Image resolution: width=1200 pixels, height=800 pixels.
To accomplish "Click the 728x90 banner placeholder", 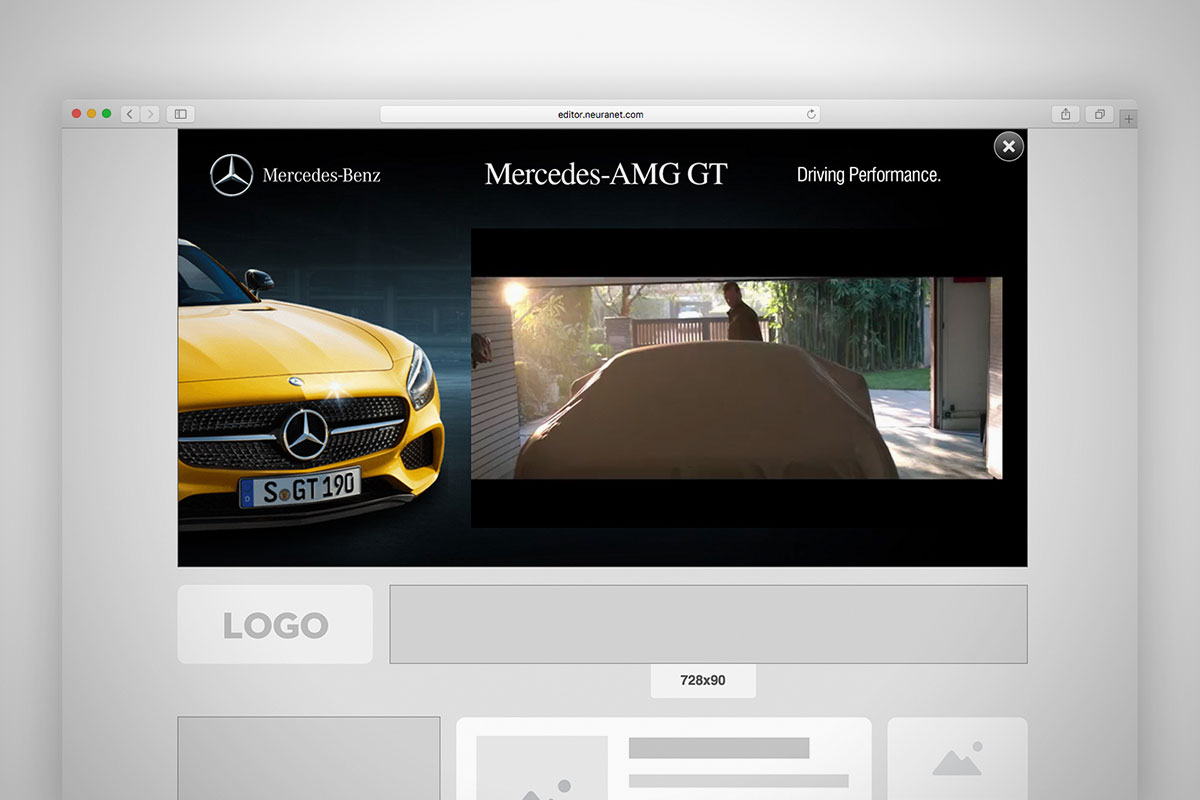I will coord(708,624).
